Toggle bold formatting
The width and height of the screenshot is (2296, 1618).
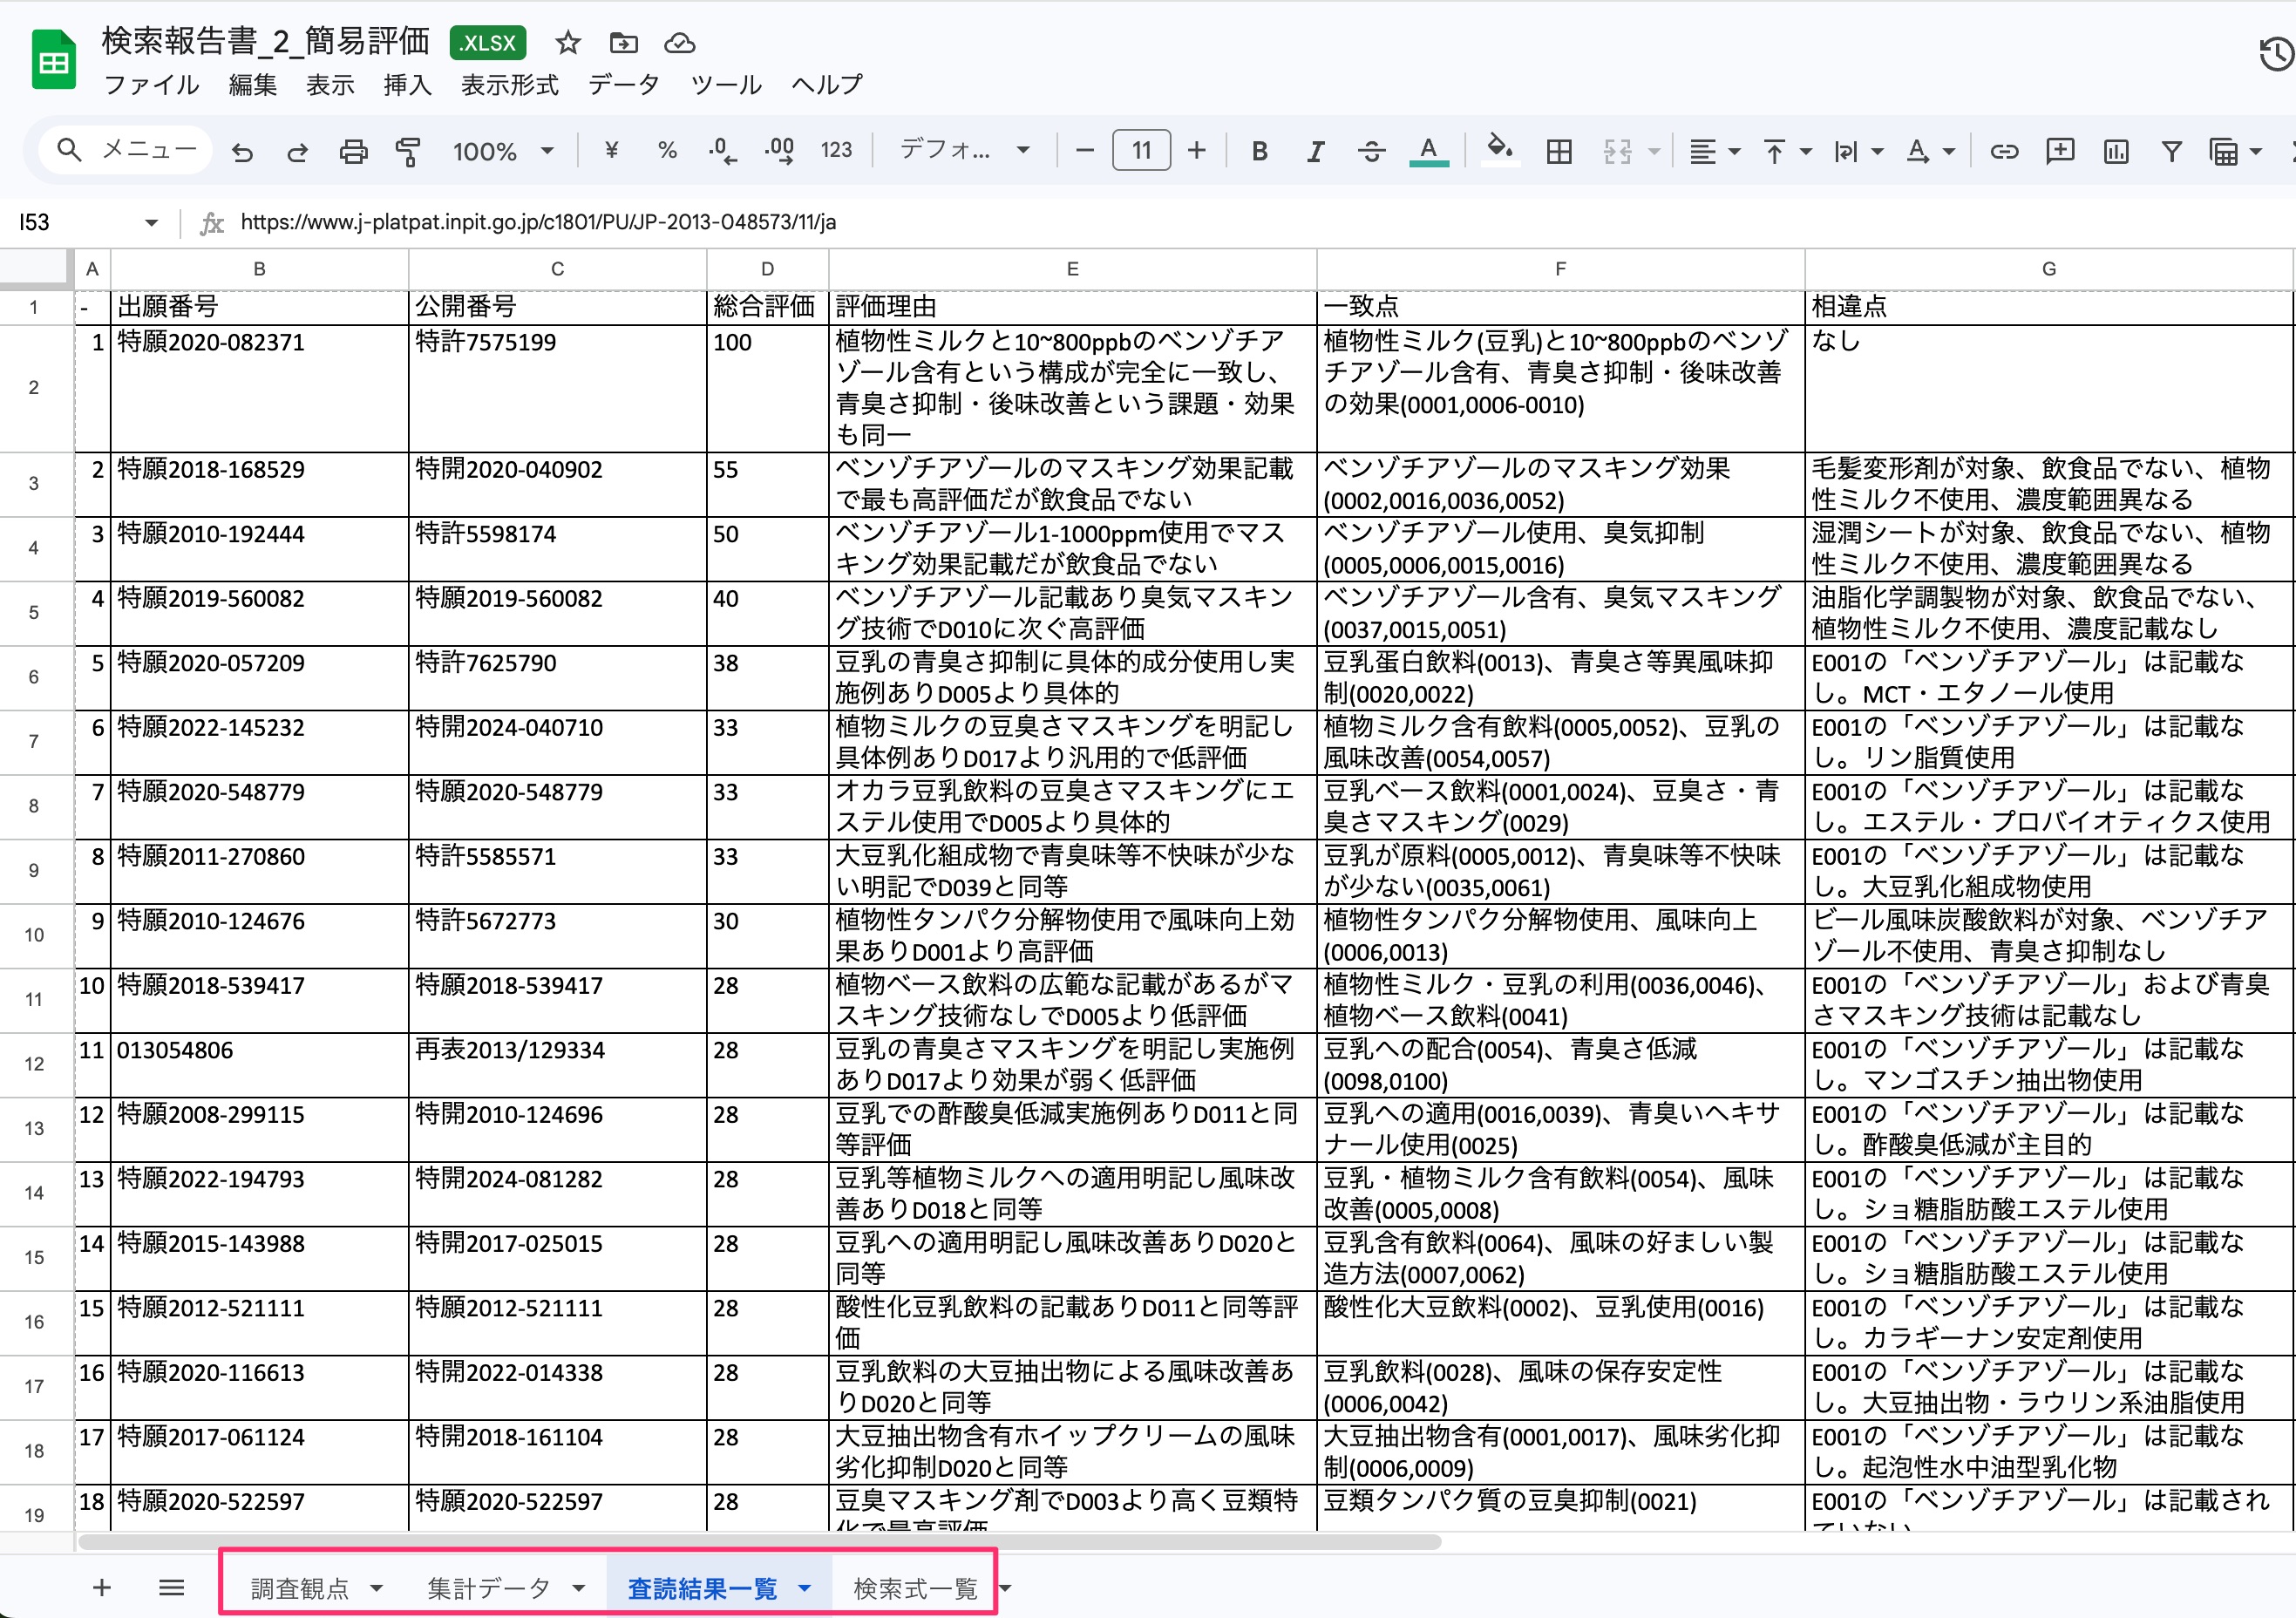pyautogui.click(x=1260, y=151)
